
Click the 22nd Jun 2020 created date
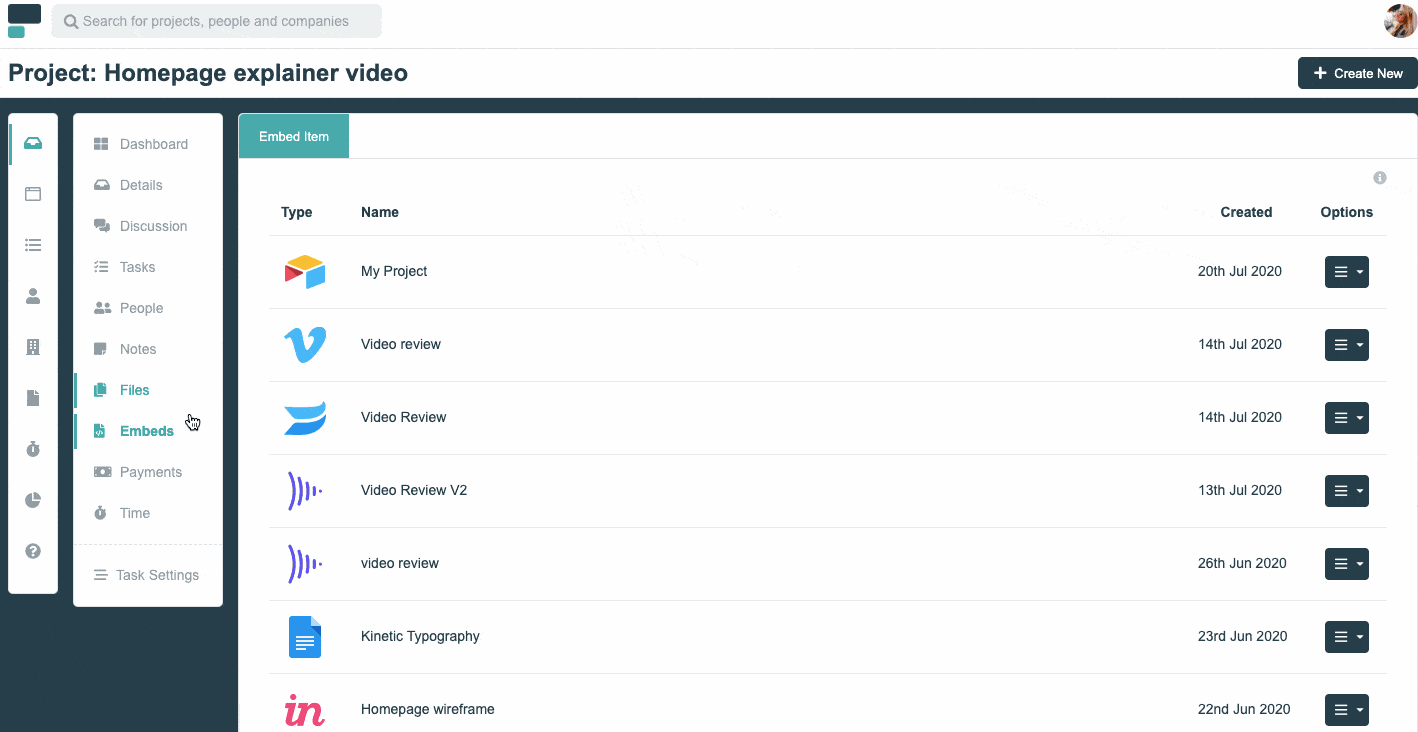[x=1244, y=709]
